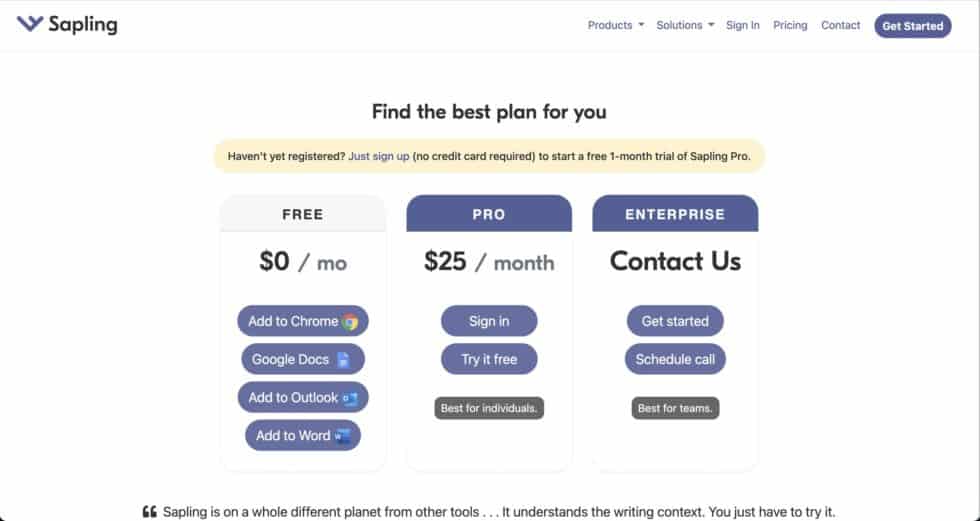Click the Enterprise Get started button
980x521 pixels.
(x=675, y=321)
